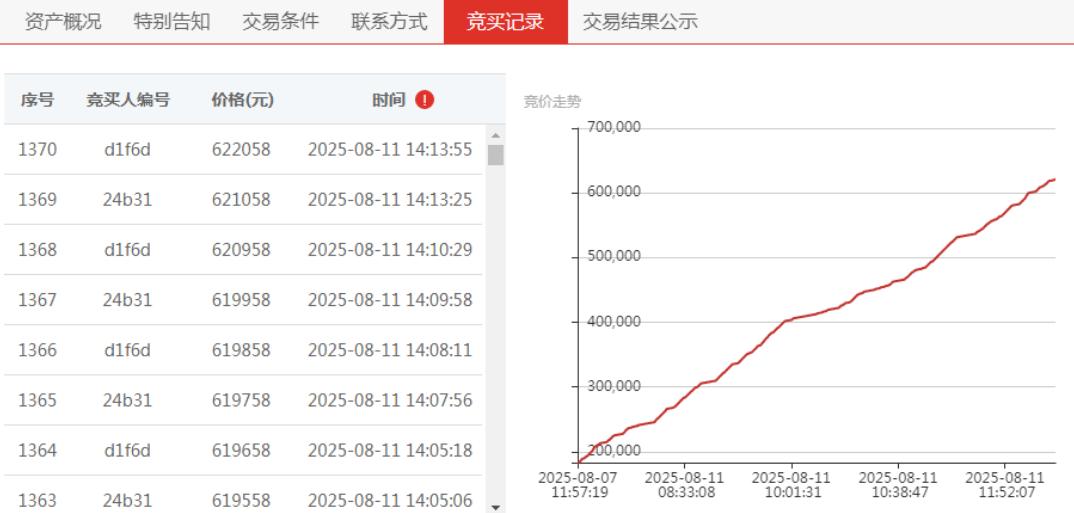Click bidder d1f6d in row 1368
Viewport: 1074px width, 513px height.
click(x=127, y=249)
